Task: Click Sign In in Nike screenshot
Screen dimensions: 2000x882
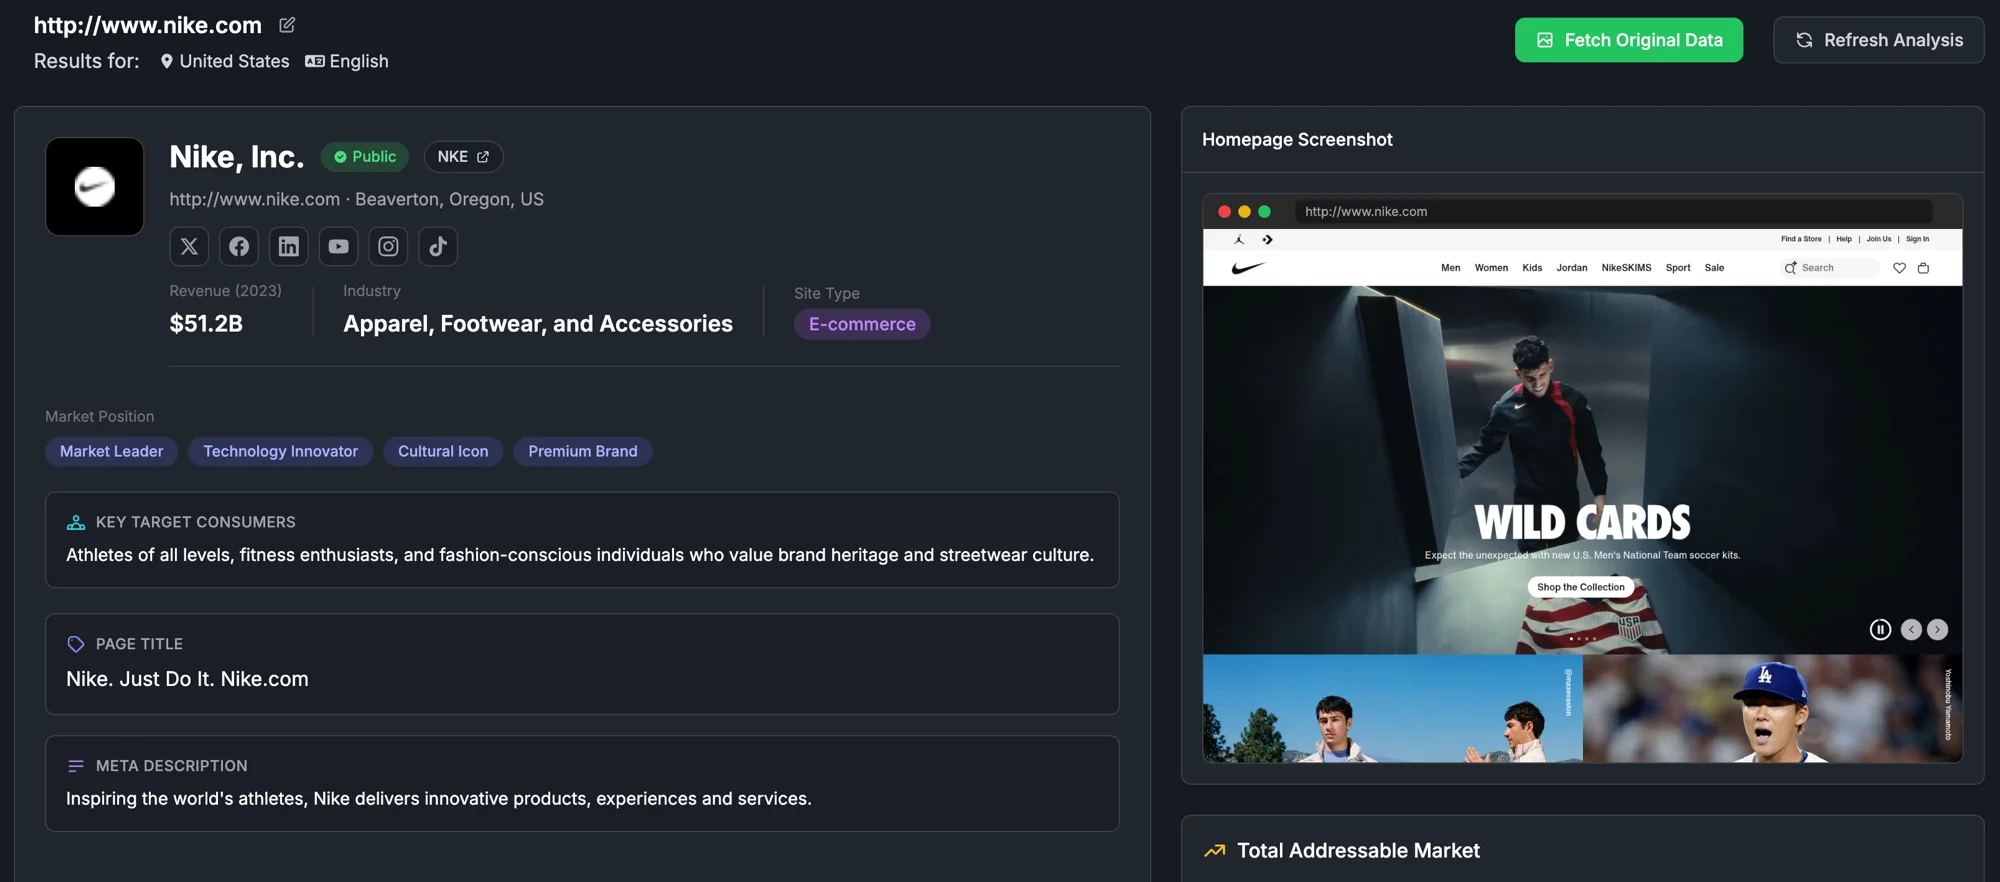Action: [1917, 239]
